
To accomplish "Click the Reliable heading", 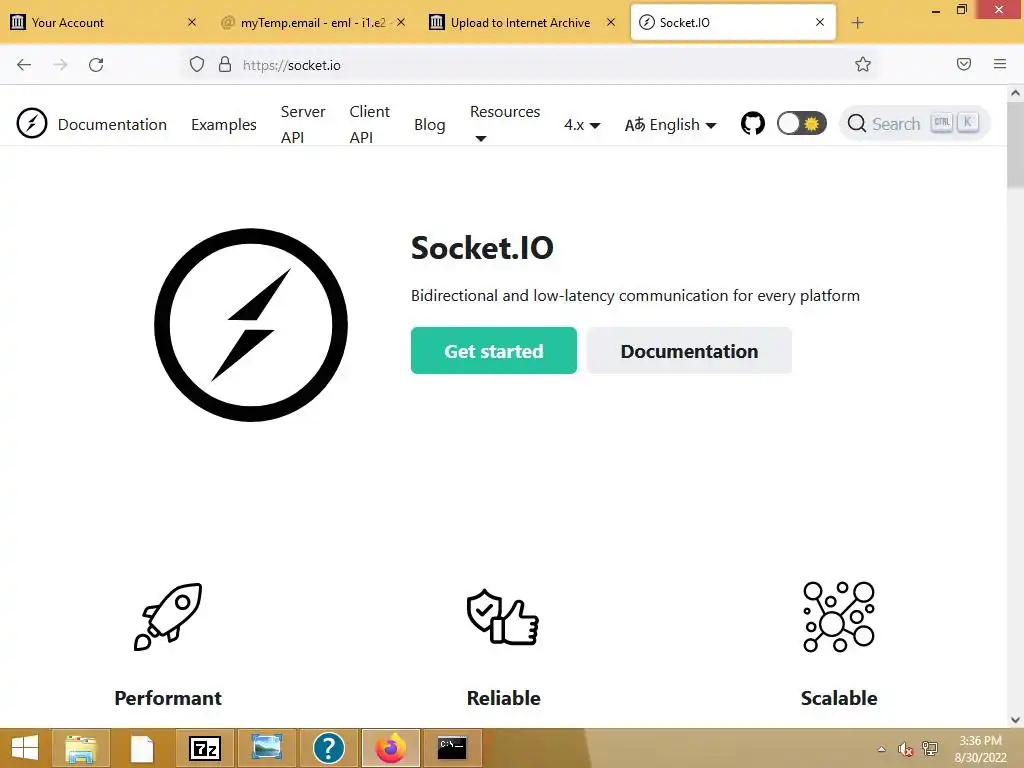I will (x=504, y=697).
